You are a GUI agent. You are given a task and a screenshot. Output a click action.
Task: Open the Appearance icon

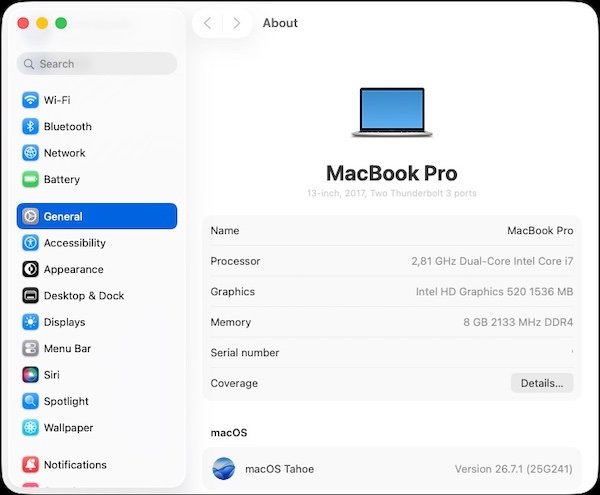pos(30,269)
